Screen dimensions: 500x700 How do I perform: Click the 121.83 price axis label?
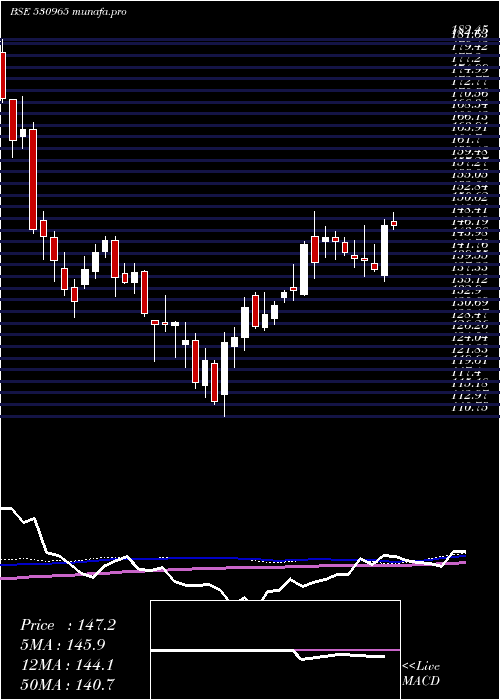coord(469,349)
